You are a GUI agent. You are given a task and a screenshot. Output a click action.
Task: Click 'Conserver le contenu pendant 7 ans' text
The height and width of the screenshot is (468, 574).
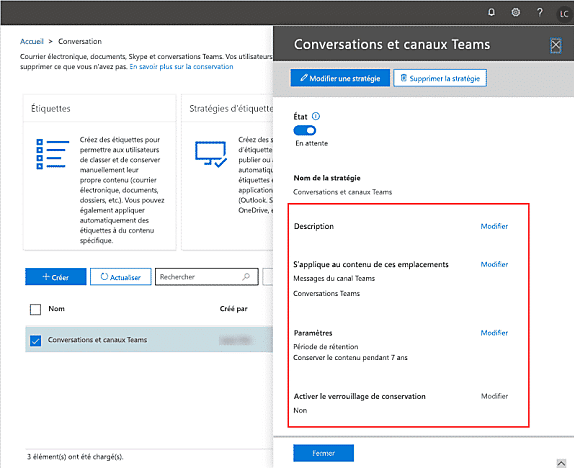pyautogui.click(x=350, y=357)
